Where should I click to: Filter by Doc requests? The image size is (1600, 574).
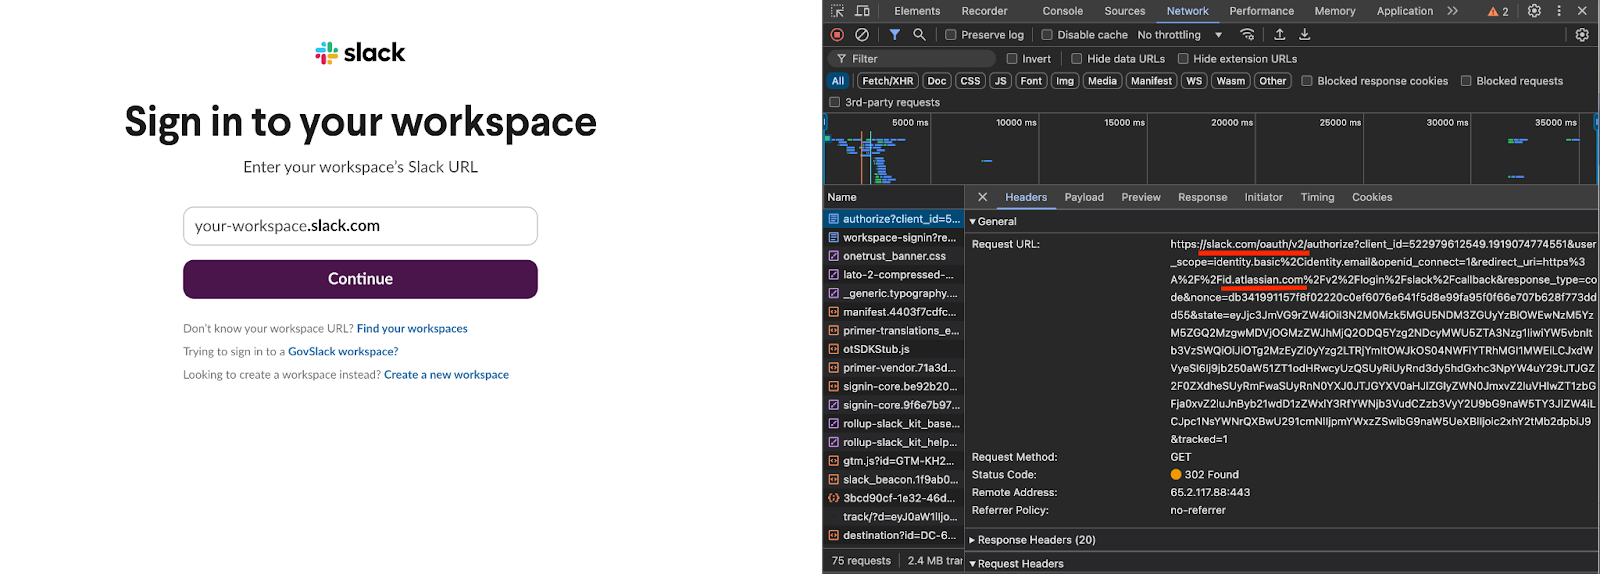937,81
